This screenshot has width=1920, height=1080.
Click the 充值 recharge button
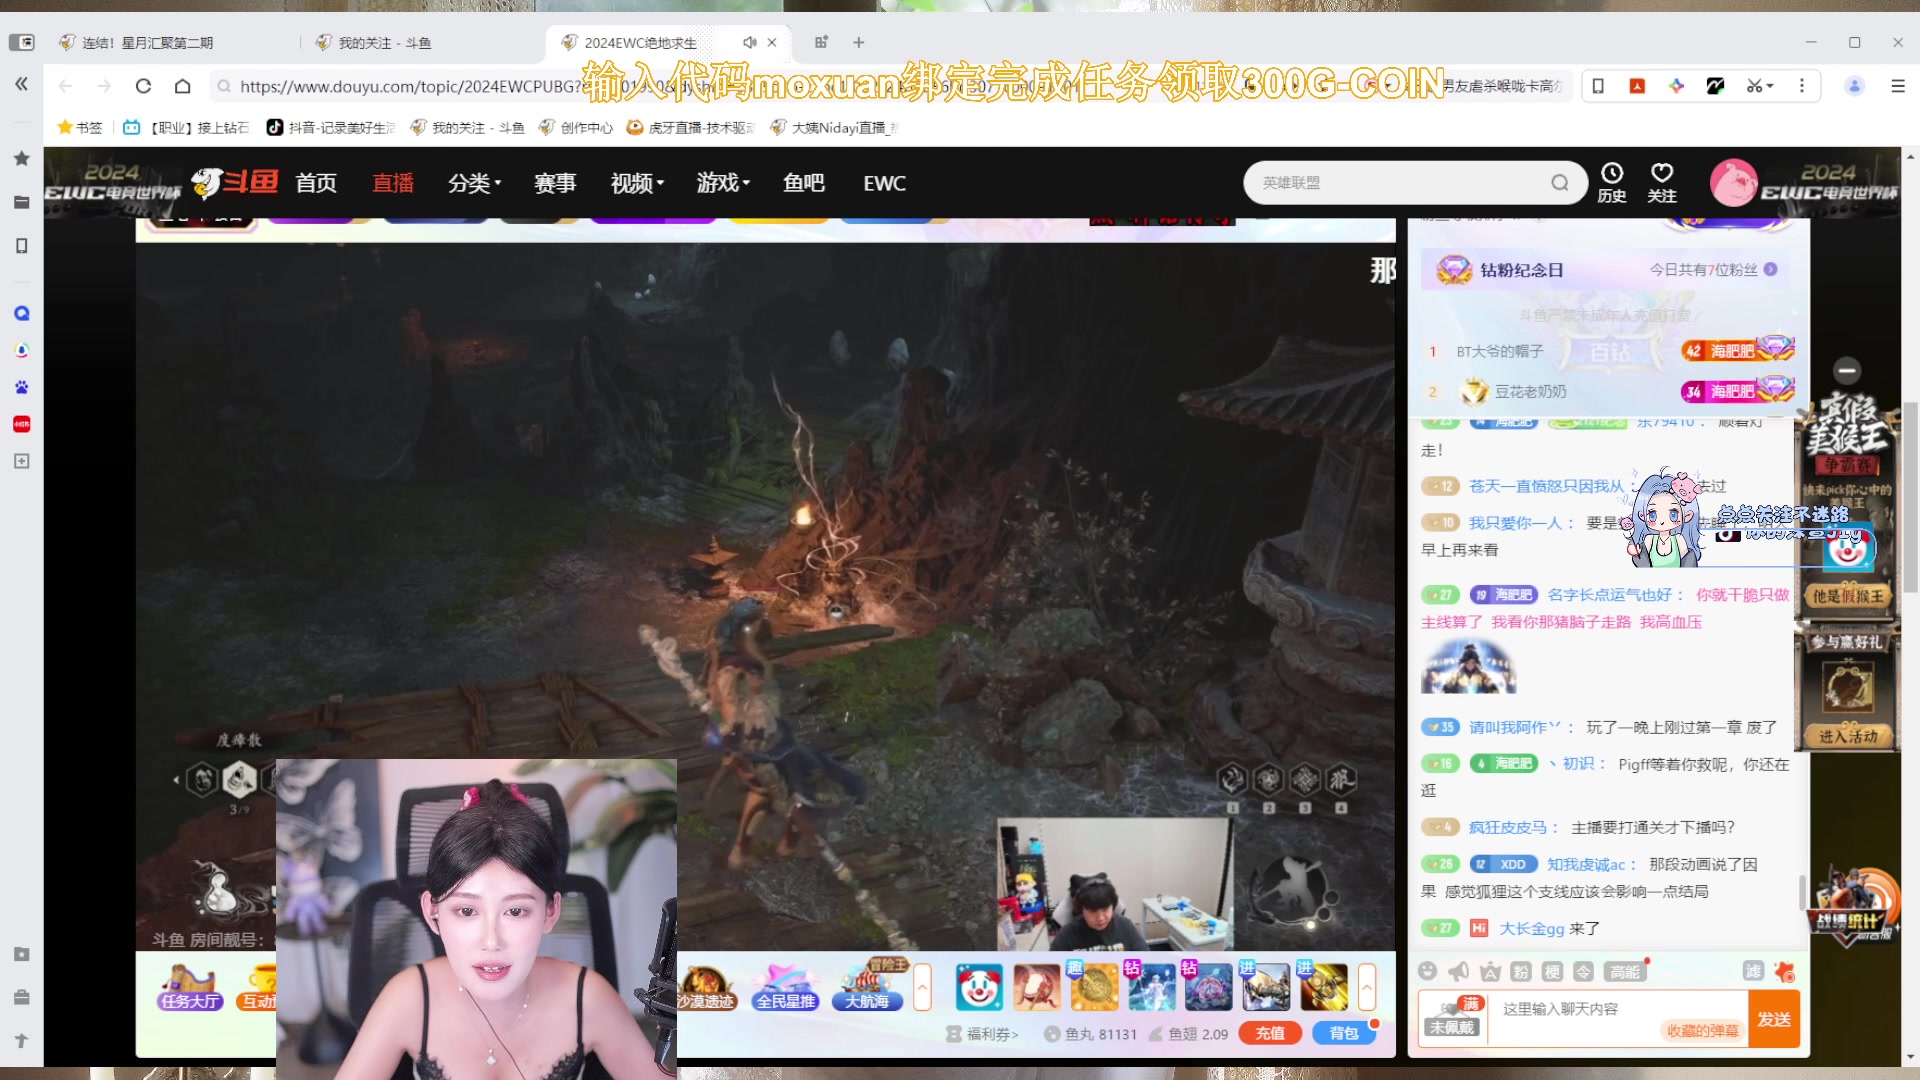pos(1270,1033)
